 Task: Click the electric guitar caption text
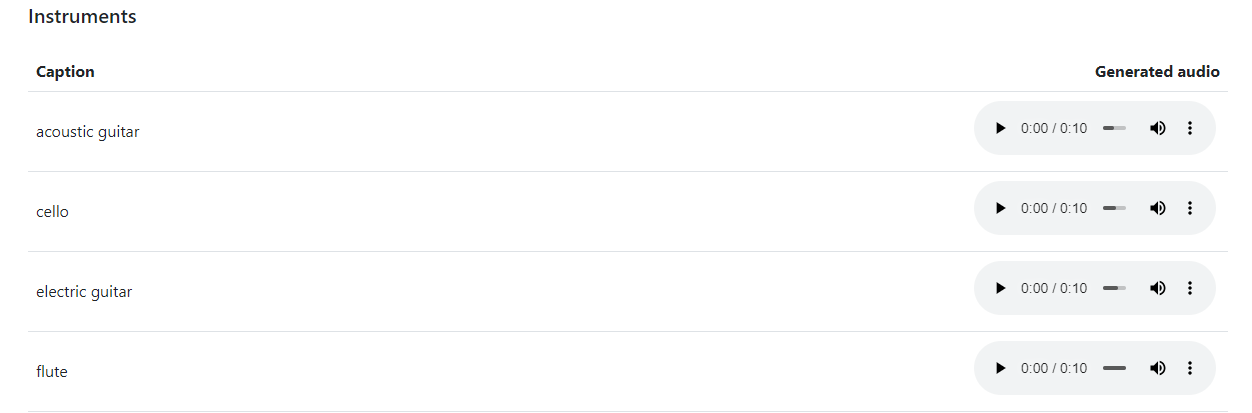click(x=84, y=292)
